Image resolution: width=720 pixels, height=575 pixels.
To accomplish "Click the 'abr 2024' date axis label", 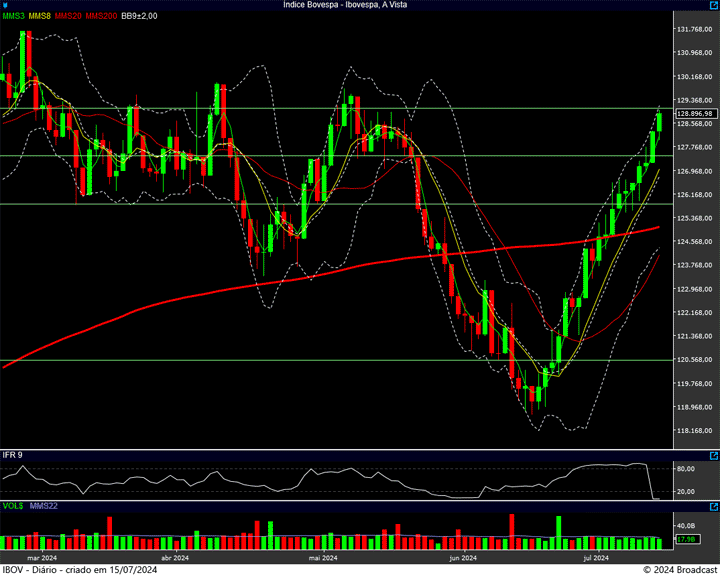I will [x=176, y=557].
